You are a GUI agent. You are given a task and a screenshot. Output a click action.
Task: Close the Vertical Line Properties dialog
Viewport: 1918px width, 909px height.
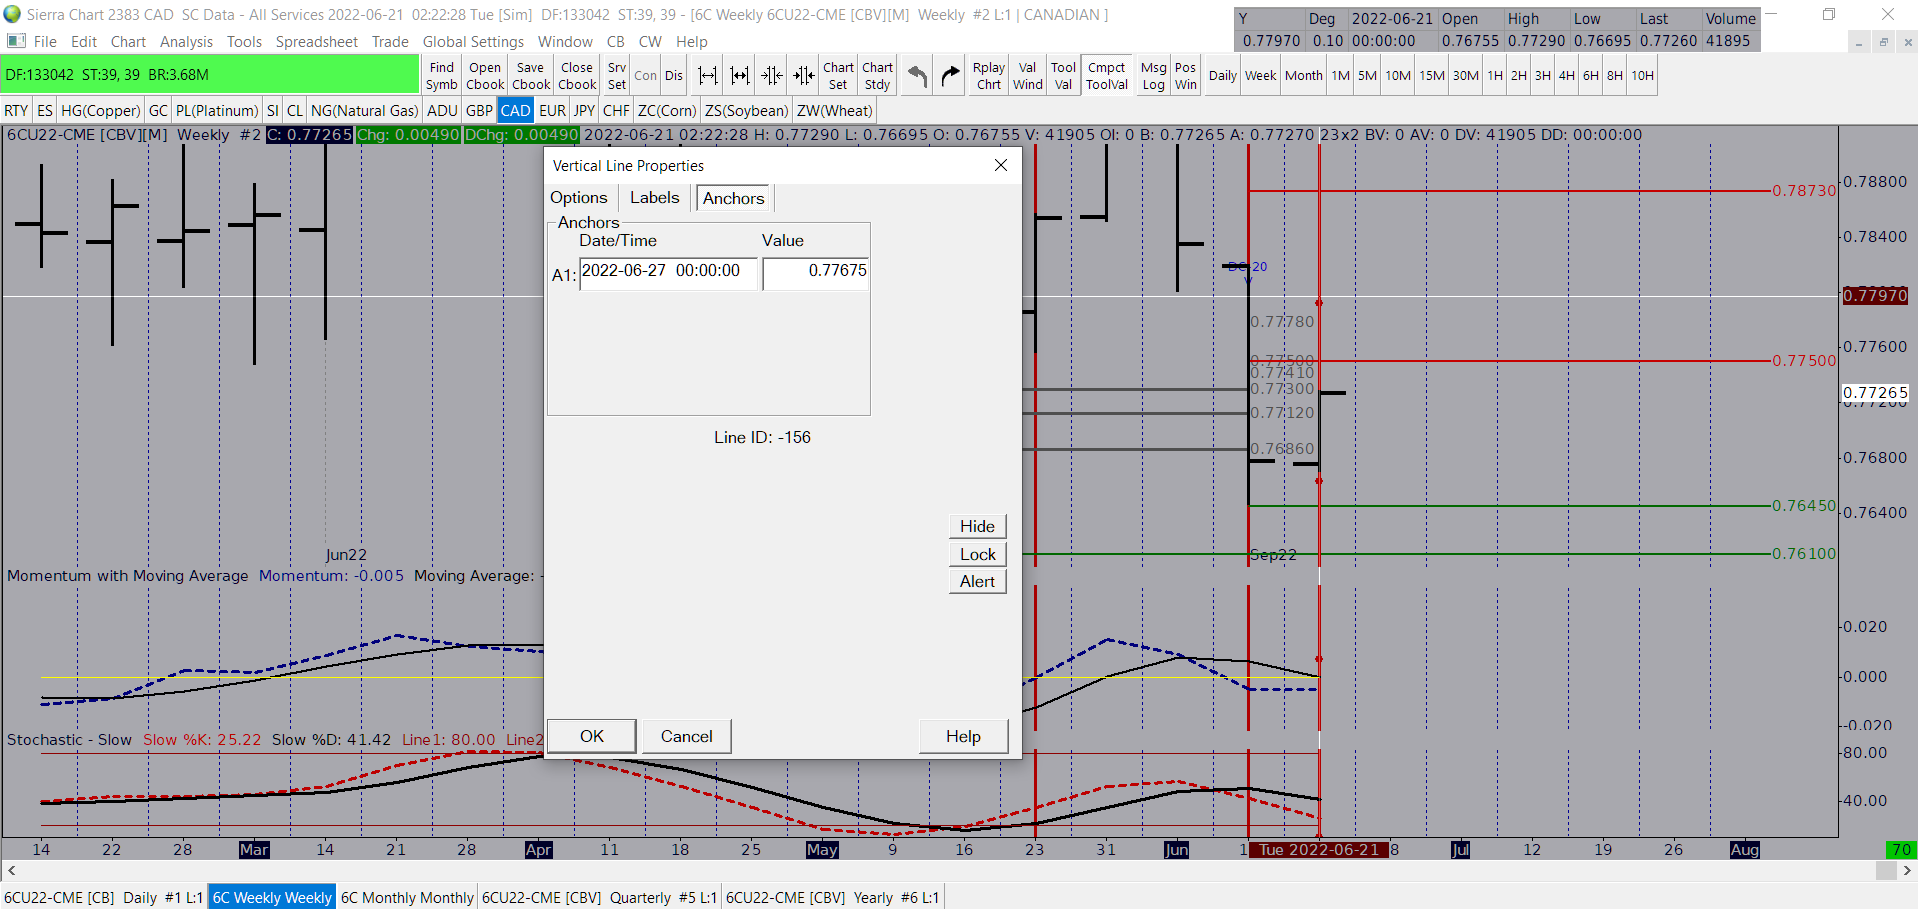(x=1001, y=165)
